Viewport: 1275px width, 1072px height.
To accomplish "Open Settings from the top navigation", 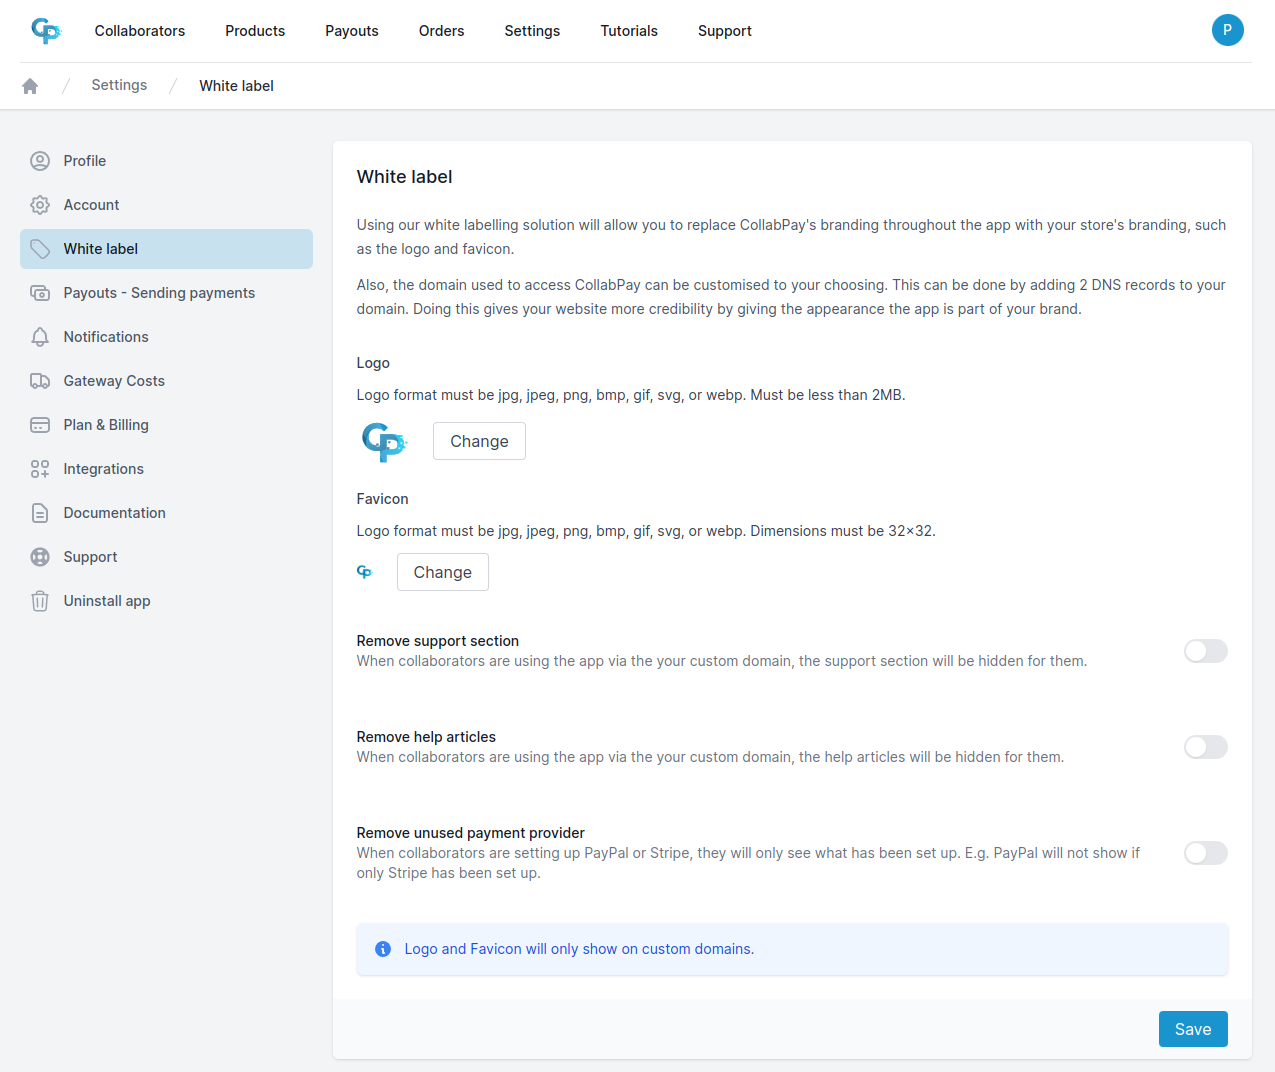I will (532, 31).
